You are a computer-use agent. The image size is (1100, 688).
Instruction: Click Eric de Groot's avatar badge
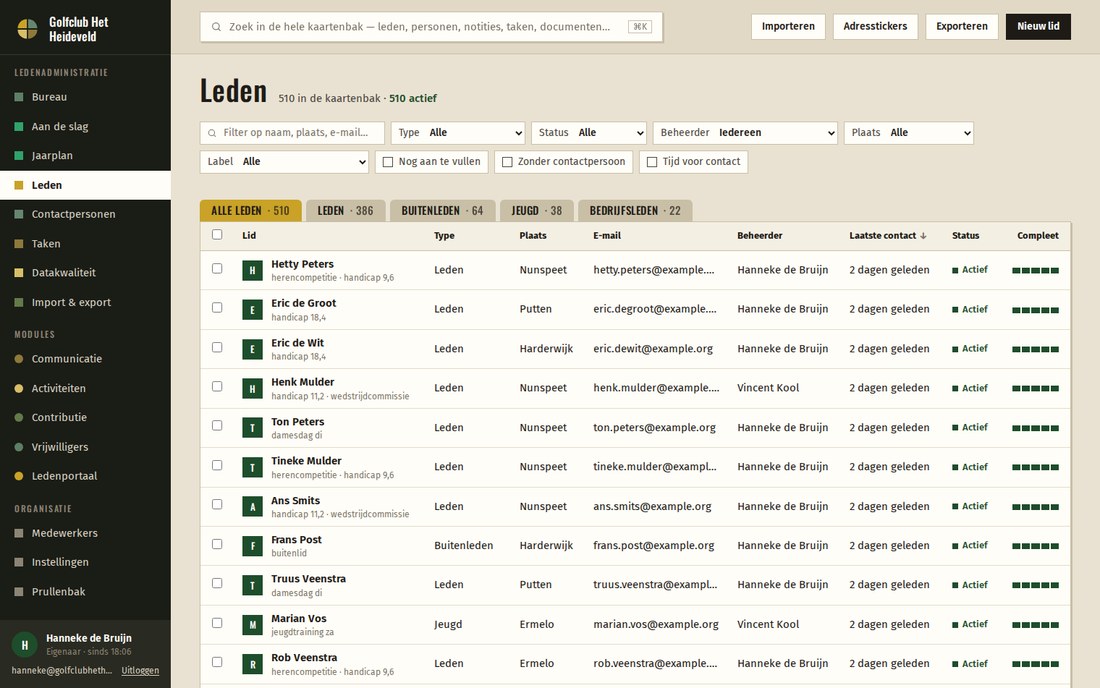pos(253,309)
